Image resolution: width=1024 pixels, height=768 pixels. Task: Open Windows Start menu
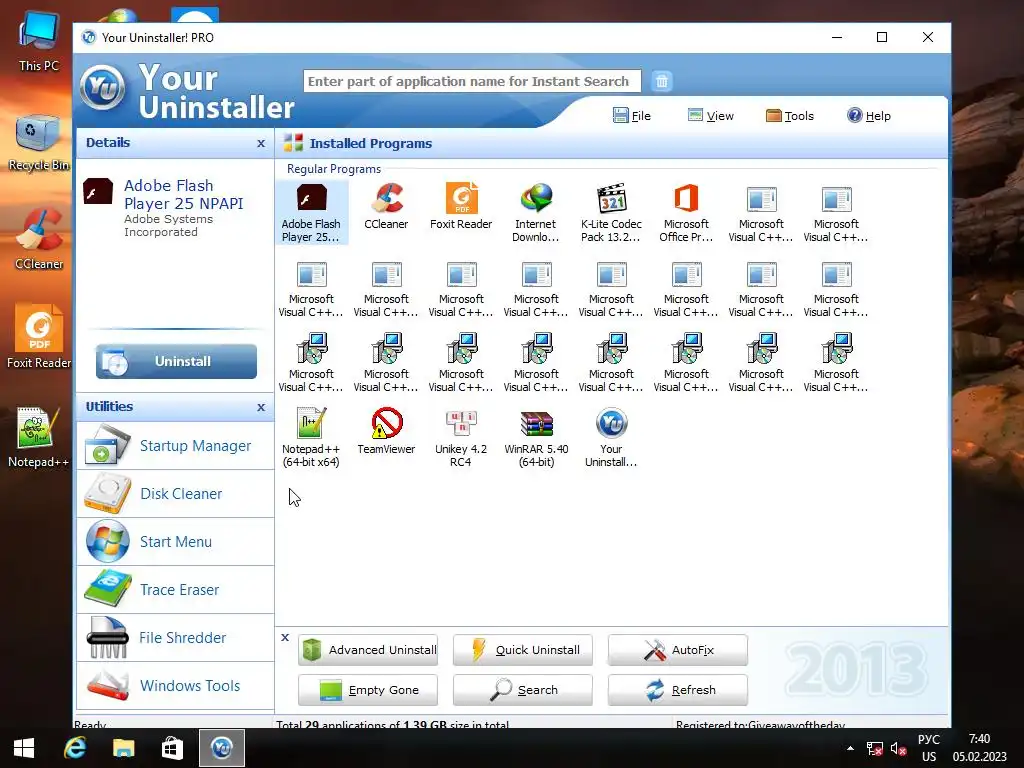pos(24,748)
